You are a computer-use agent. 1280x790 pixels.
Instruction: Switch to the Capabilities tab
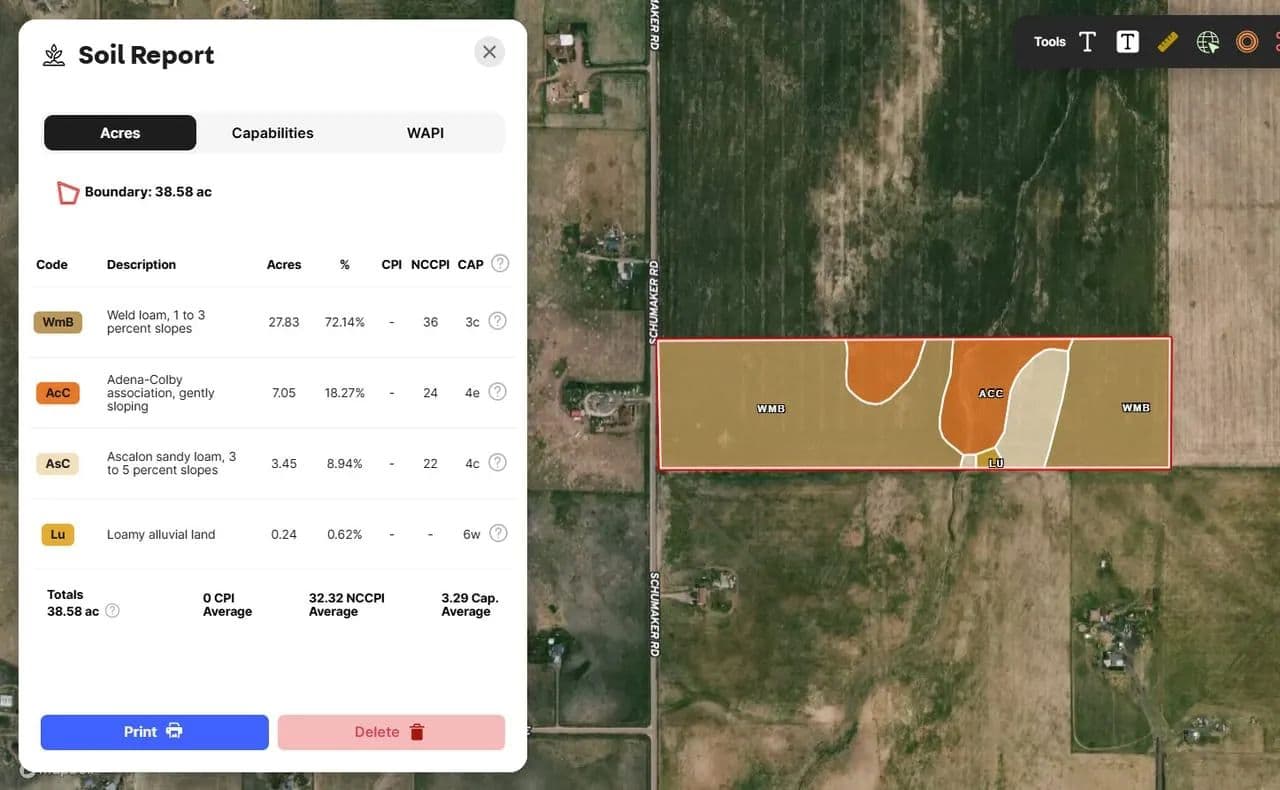272,133
